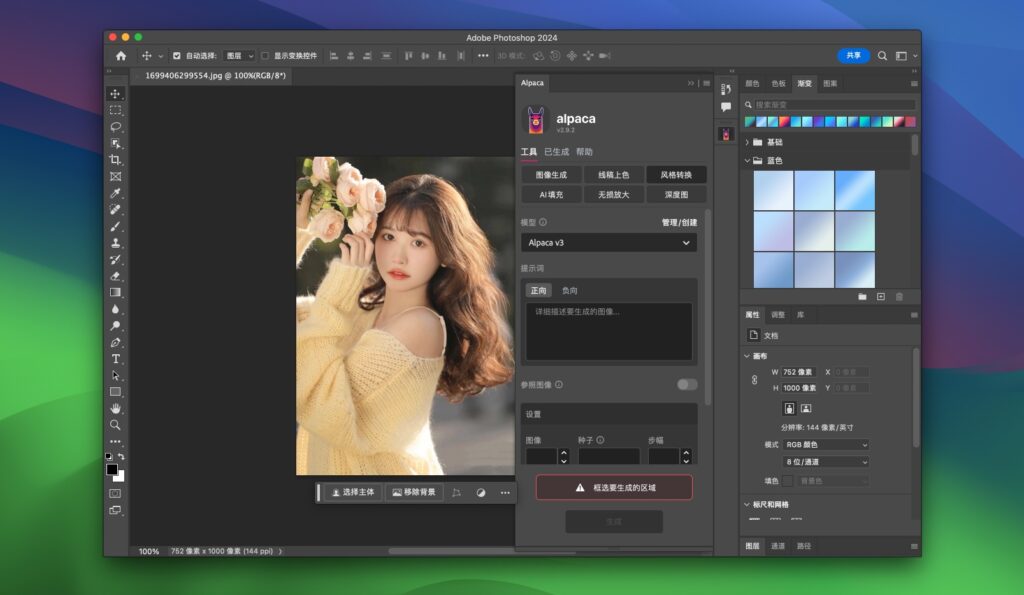
Task: Switch to the 色板 tab
Action: pos(781,84)
